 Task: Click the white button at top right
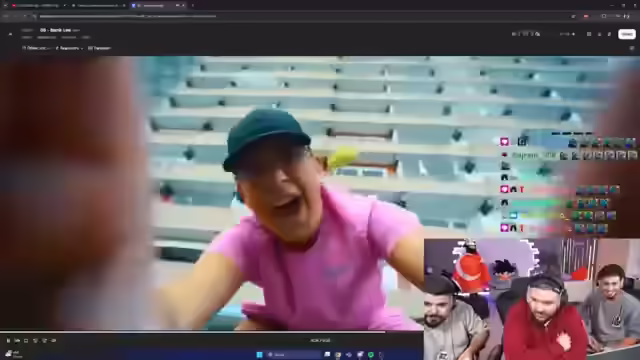(x=627, y=34)
